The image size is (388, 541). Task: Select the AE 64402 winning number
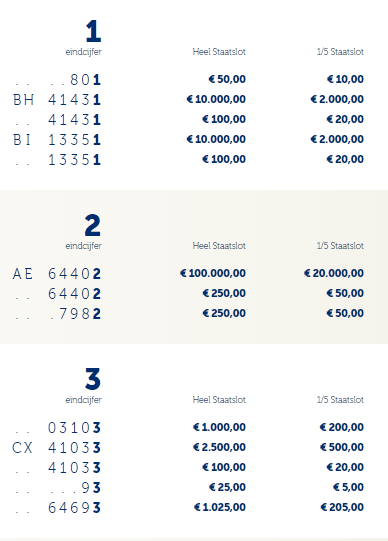pos(57,274)
